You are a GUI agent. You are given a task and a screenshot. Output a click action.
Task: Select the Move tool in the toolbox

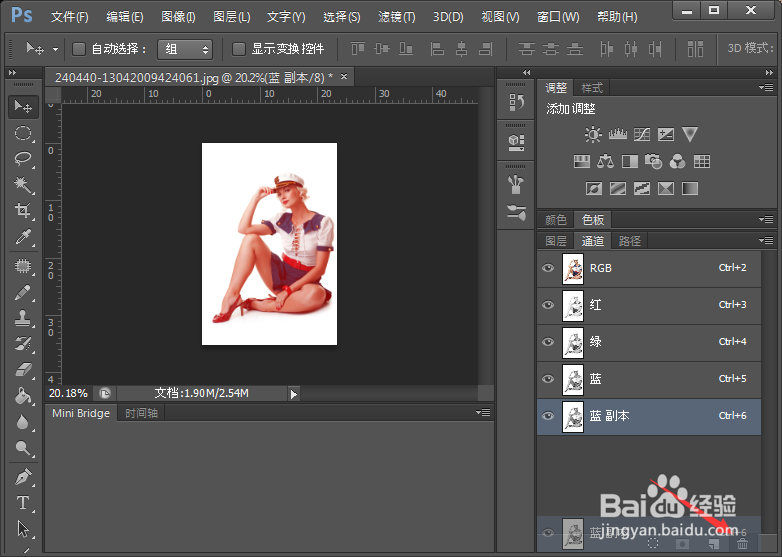pyautogui.click(x=23, y=107)
